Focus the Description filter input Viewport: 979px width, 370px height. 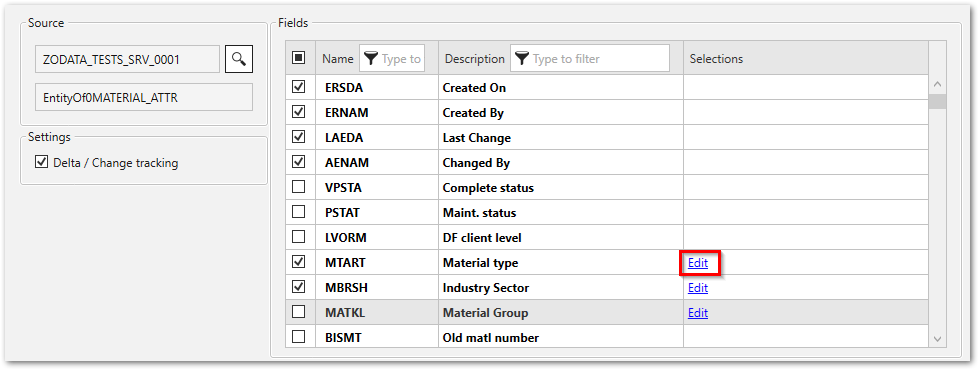click(590, 59)
